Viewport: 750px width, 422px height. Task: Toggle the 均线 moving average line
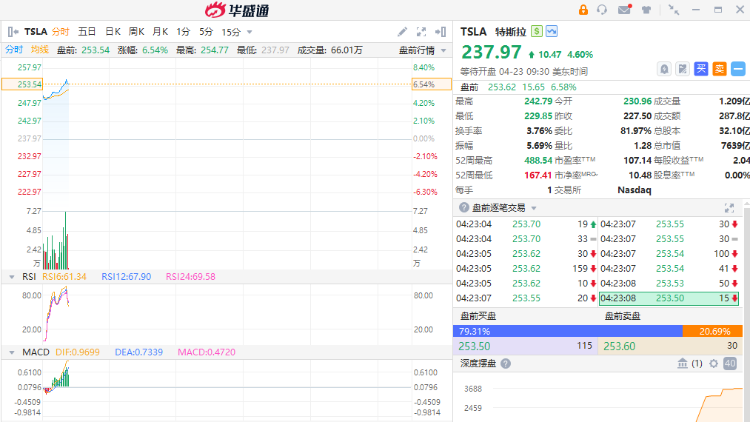pyautogui.click(x=39, y=49)
